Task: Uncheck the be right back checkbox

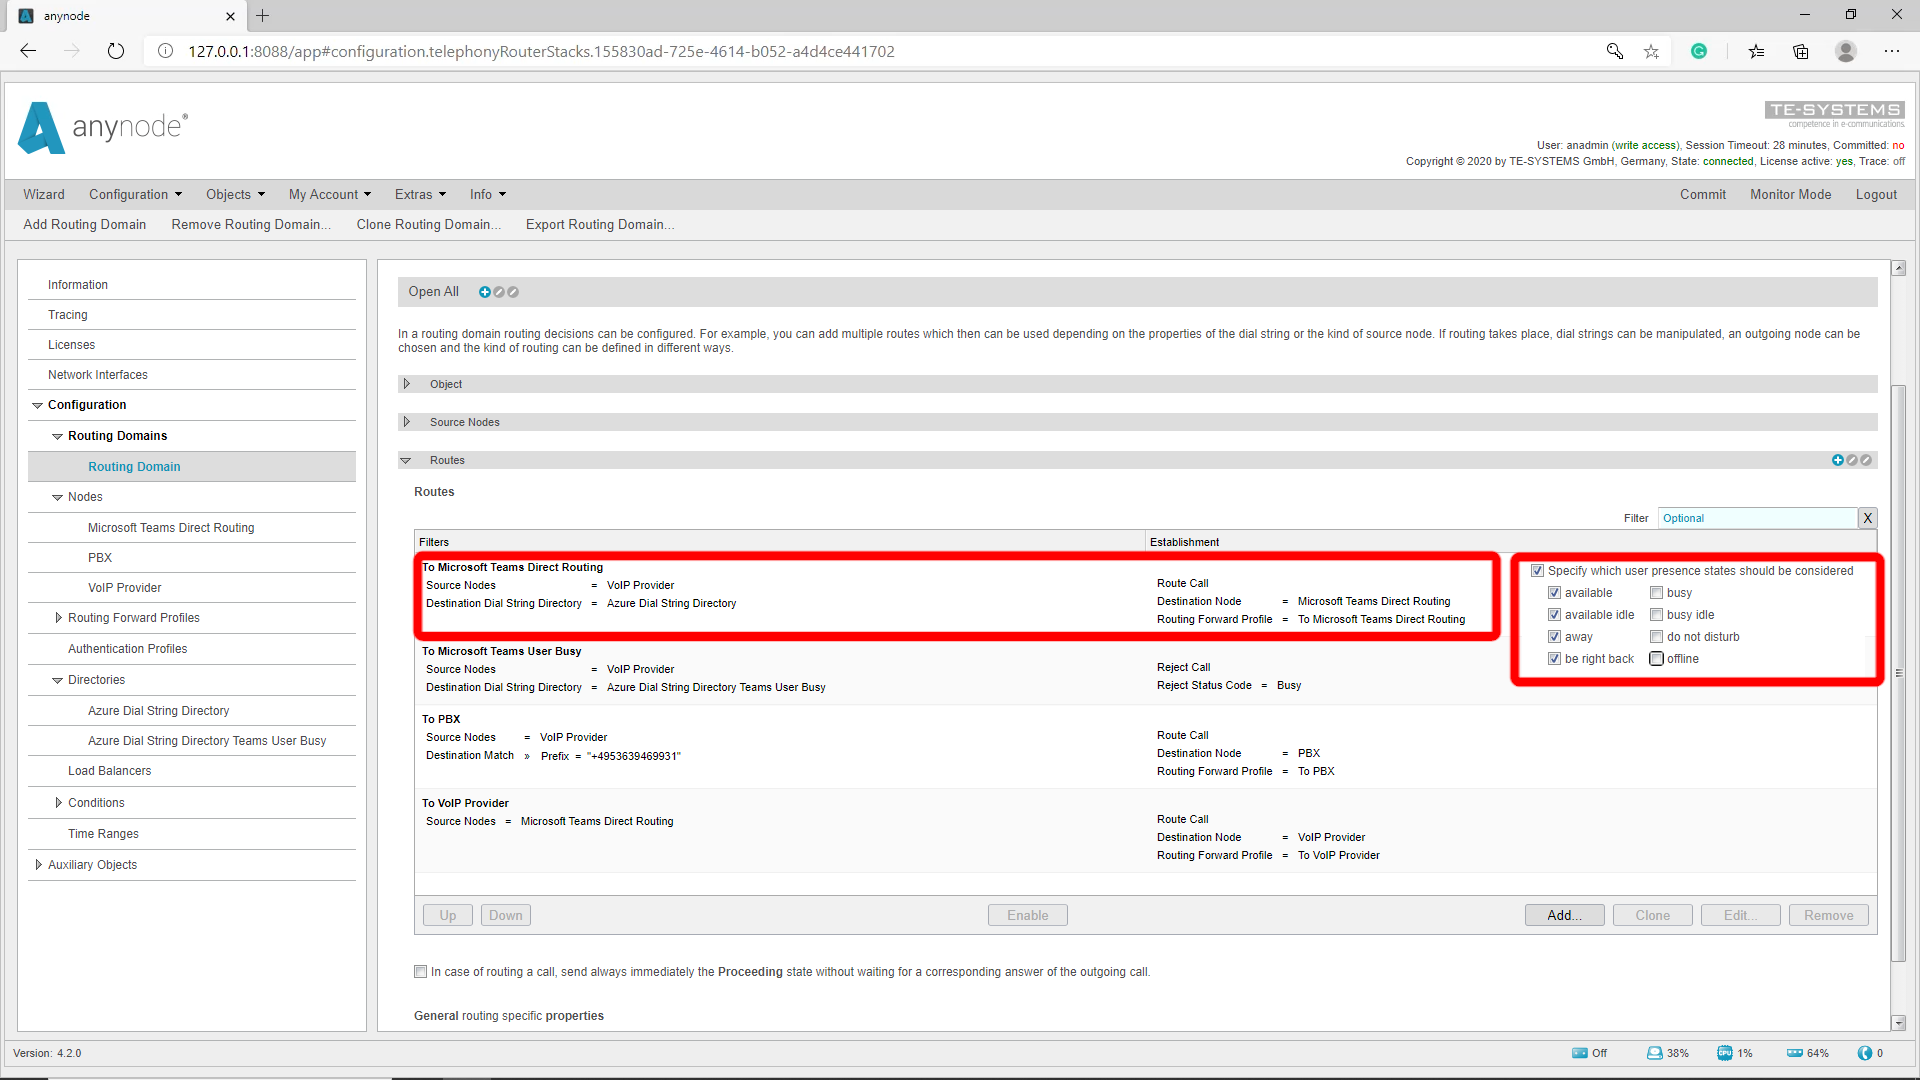Action: (x=1554, y=659)
